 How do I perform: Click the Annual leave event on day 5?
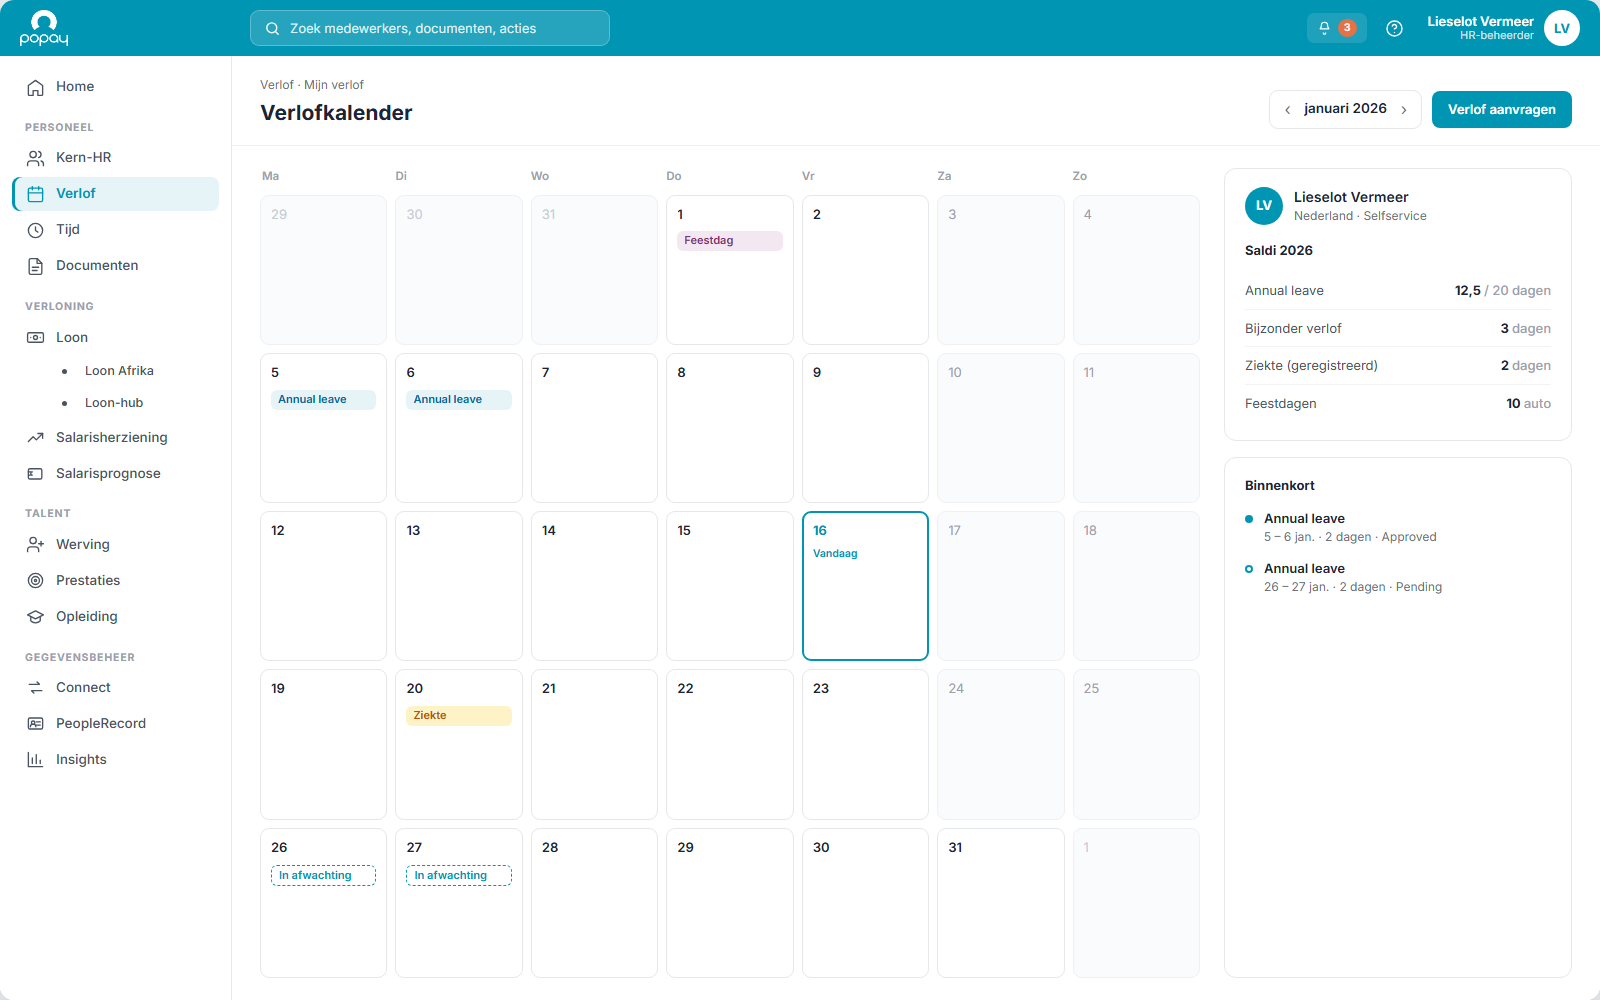323,400
